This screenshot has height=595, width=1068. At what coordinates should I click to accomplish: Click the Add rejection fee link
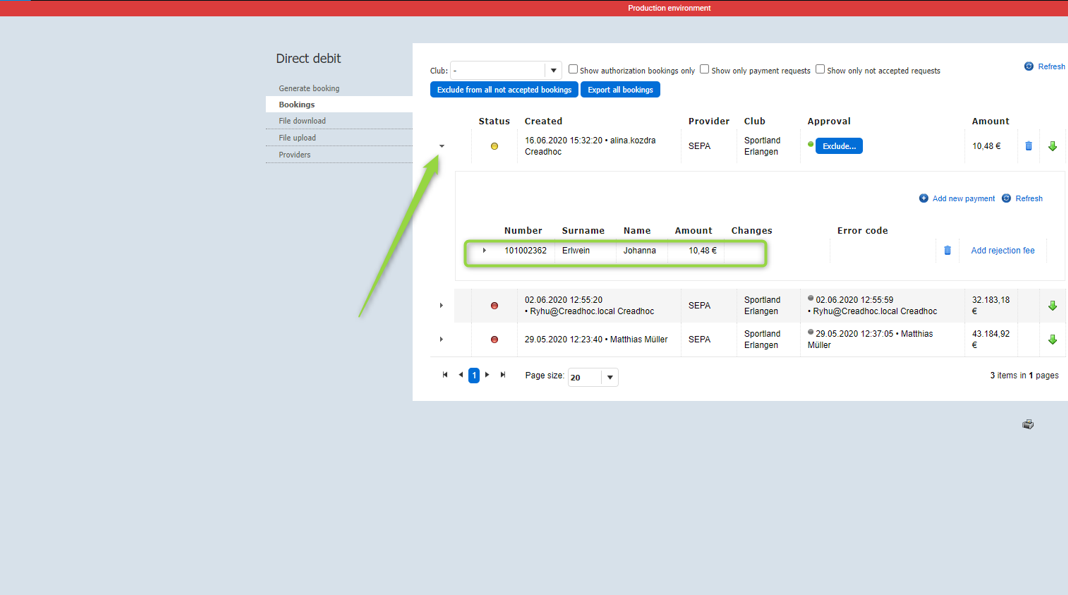(1002, 251)
